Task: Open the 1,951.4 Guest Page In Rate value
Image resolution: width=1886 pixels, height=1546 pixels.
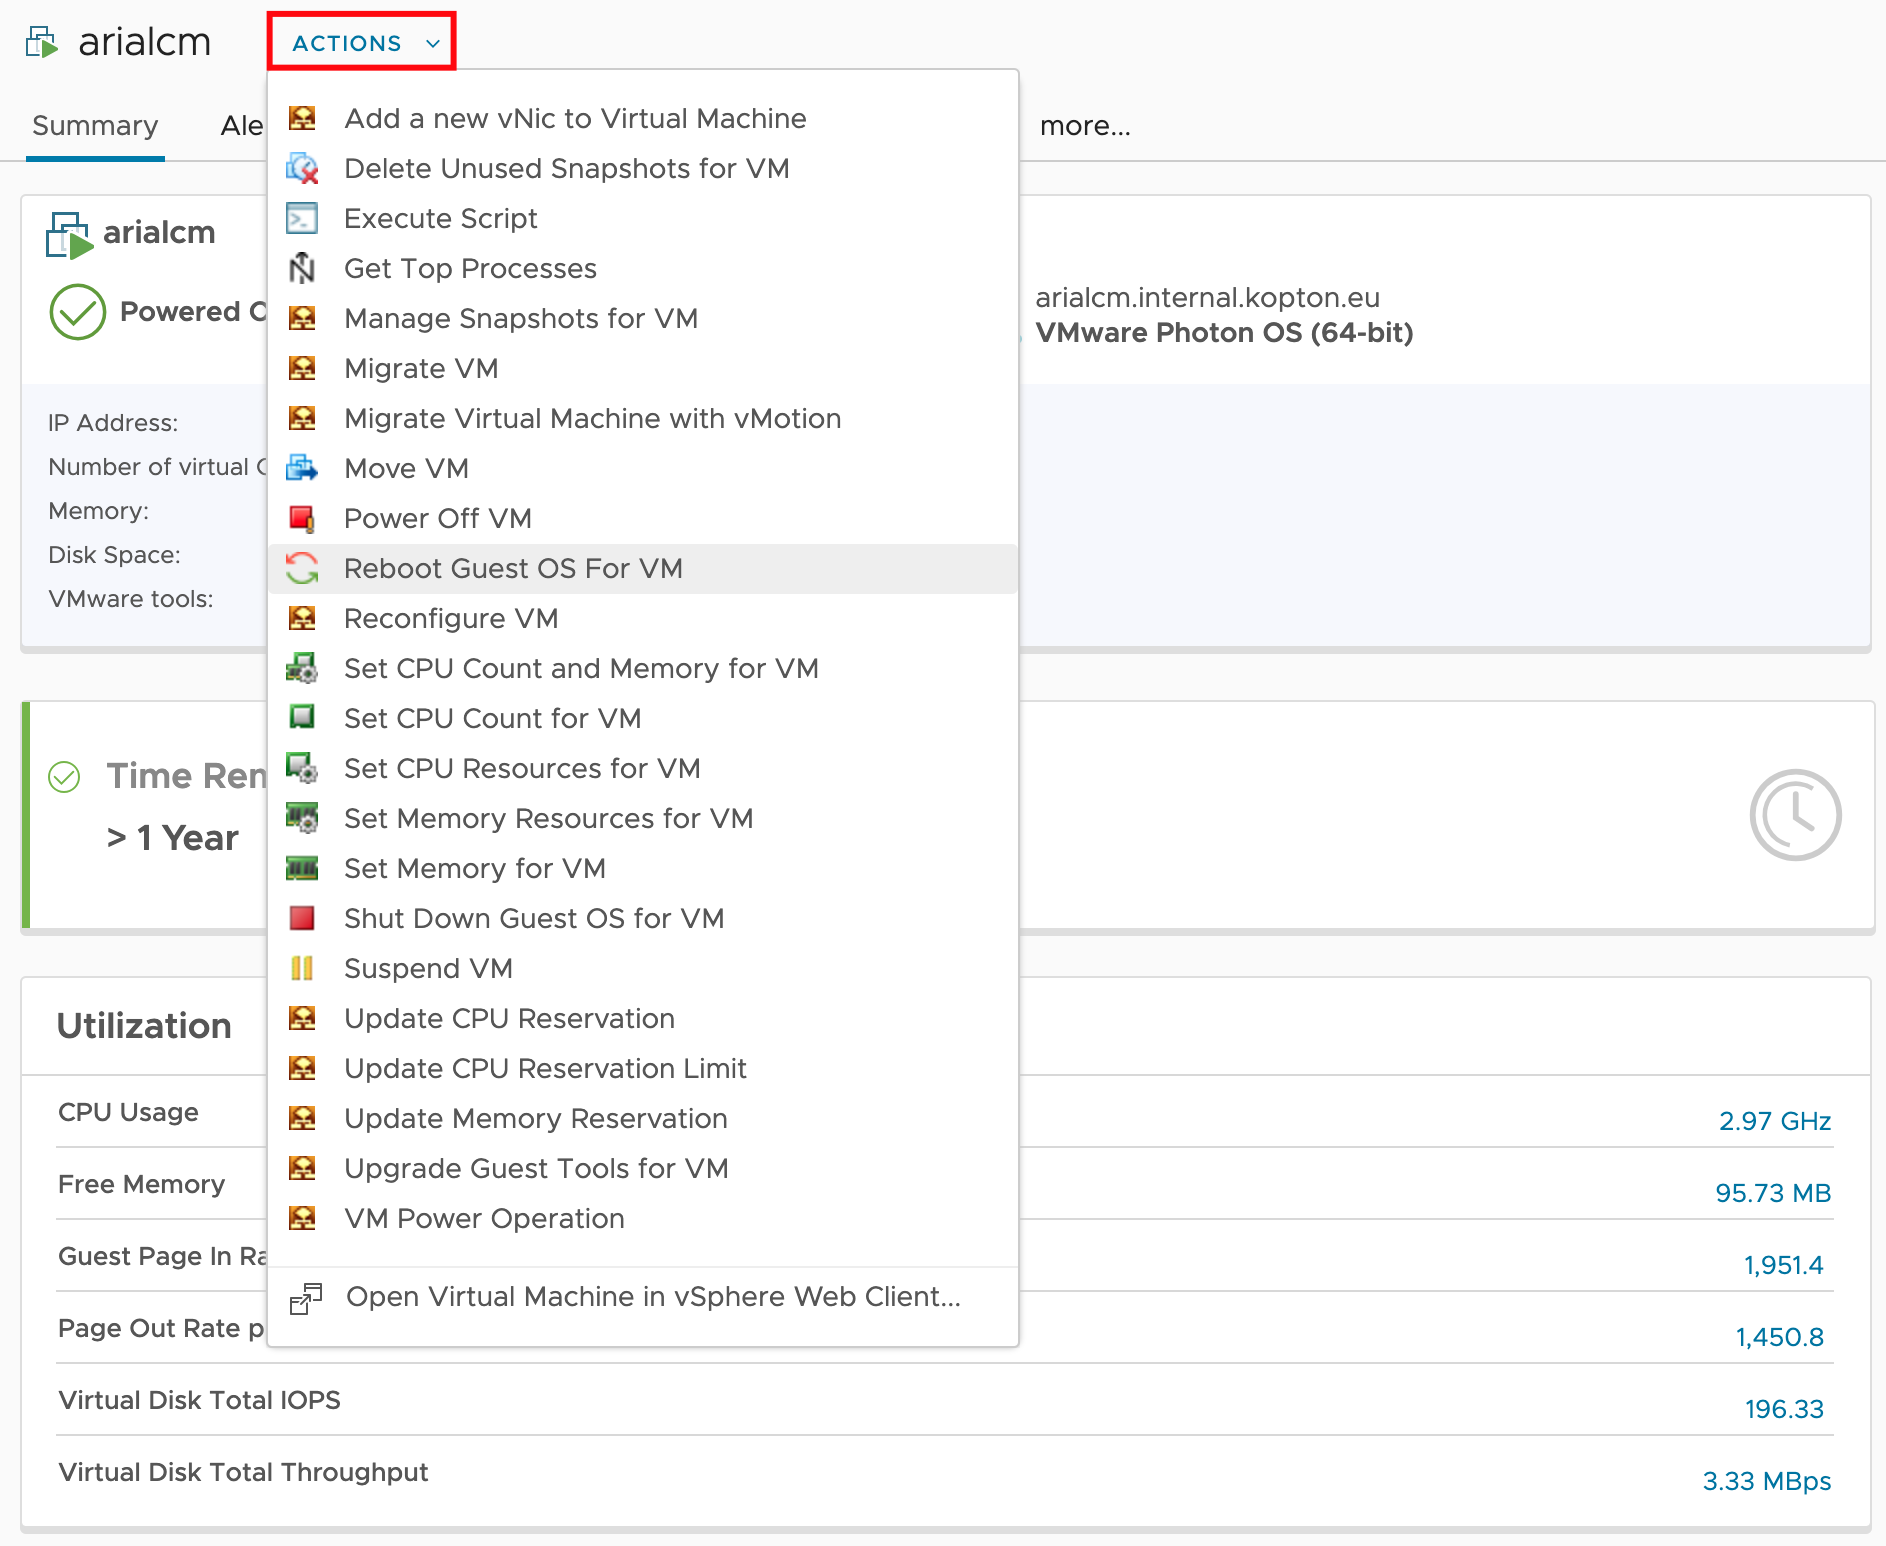Action: pyautogui.click(x=1784, y=1265)
